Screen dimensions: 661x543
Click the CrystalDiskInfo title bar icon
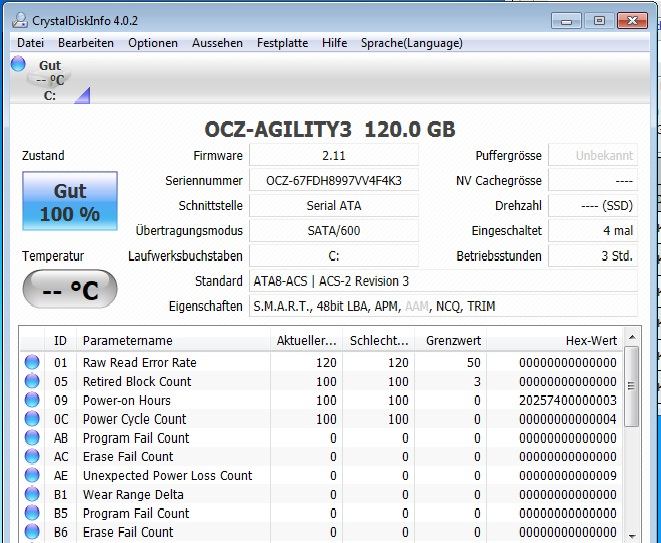[20, 20]
